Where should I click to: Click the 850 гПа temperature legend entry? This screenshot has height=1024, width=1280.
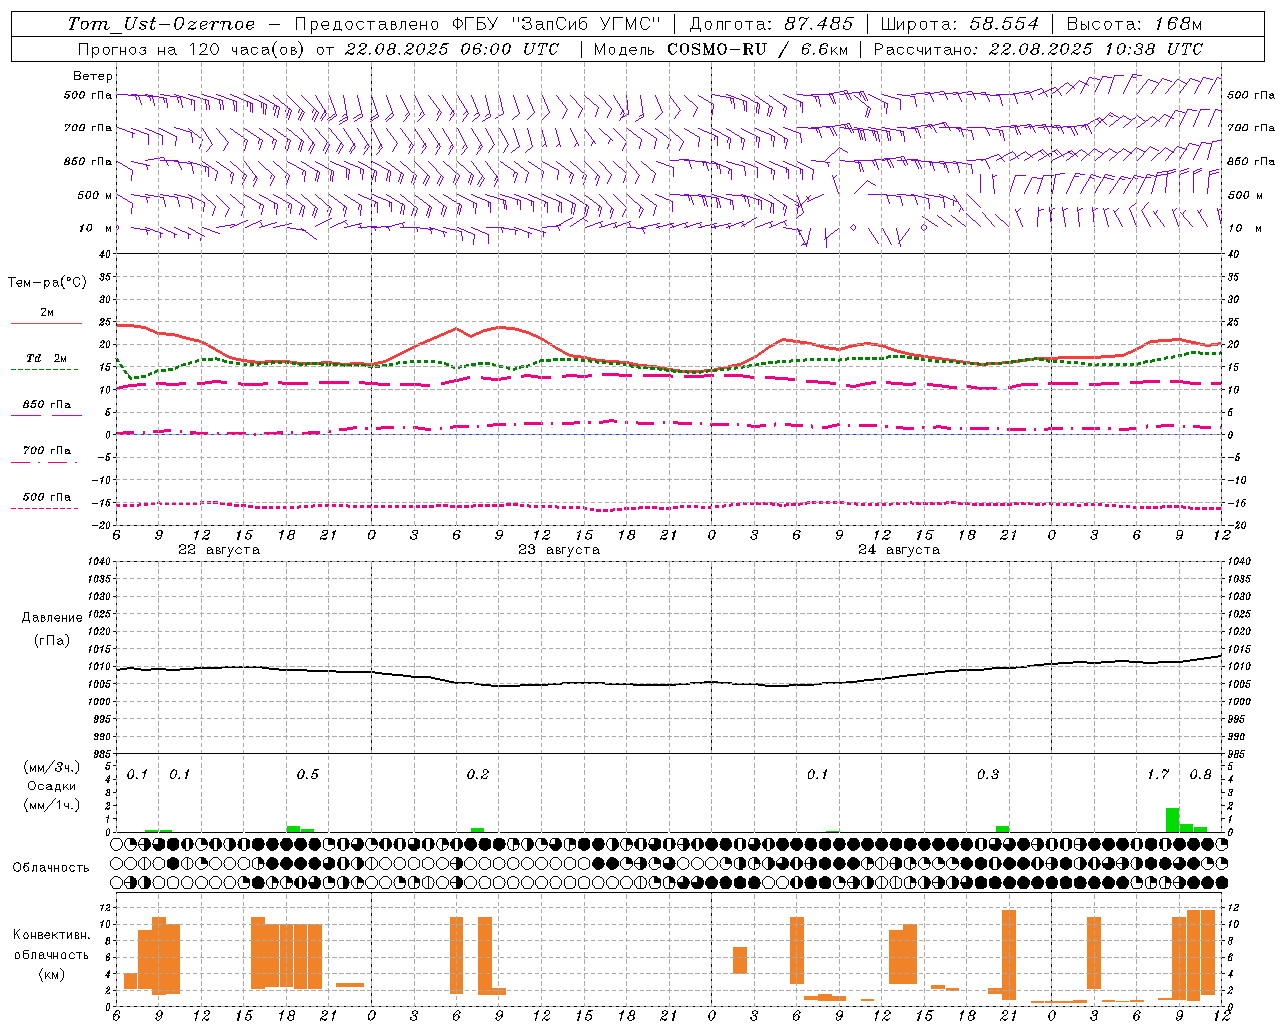click(x=47, y=405)
